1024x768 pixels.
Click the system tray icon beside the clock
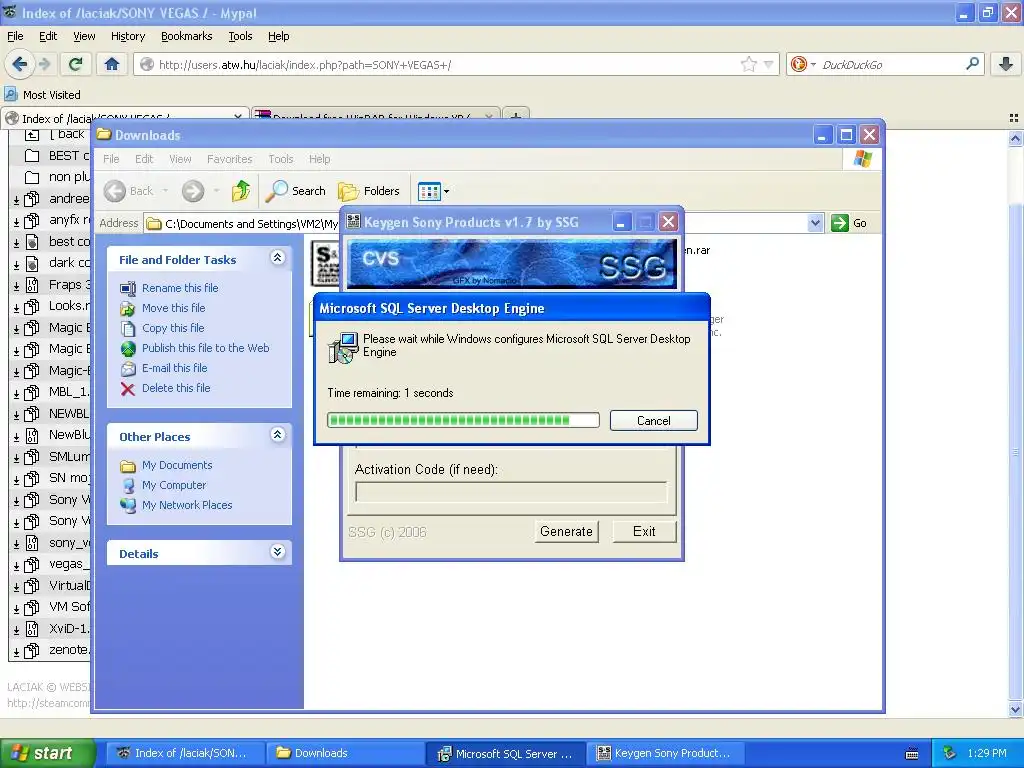950,753
